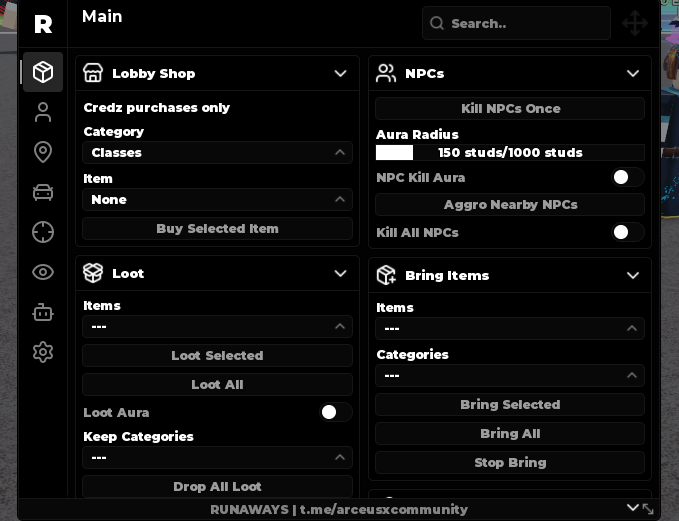Click Stop Bring button
Viewport: 679px width, 521px height.
[x=510, y=463]
